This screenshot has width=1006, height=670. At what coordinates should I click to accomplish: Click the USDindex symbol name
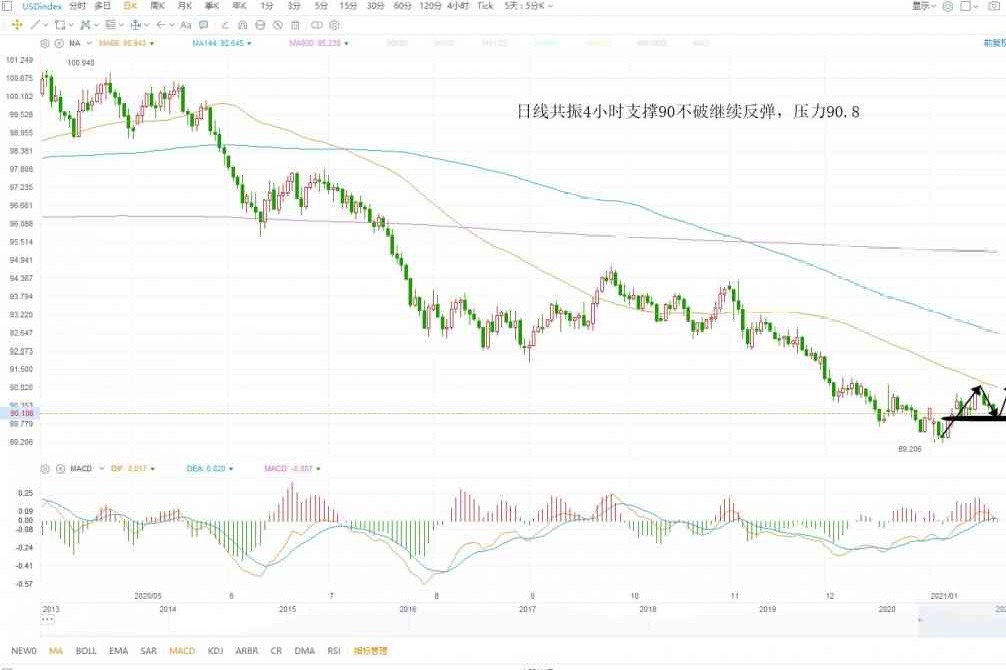point(42,6)
